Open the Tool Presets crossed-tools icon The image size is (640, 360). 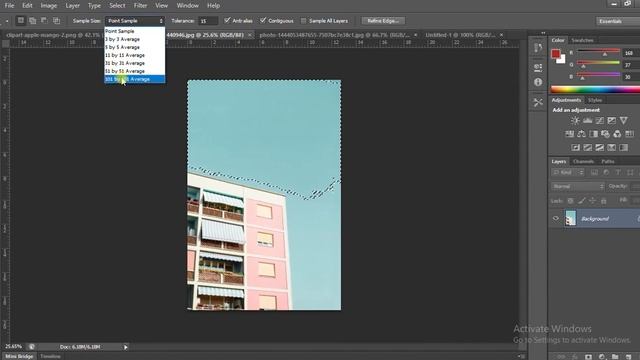point(538,102)
